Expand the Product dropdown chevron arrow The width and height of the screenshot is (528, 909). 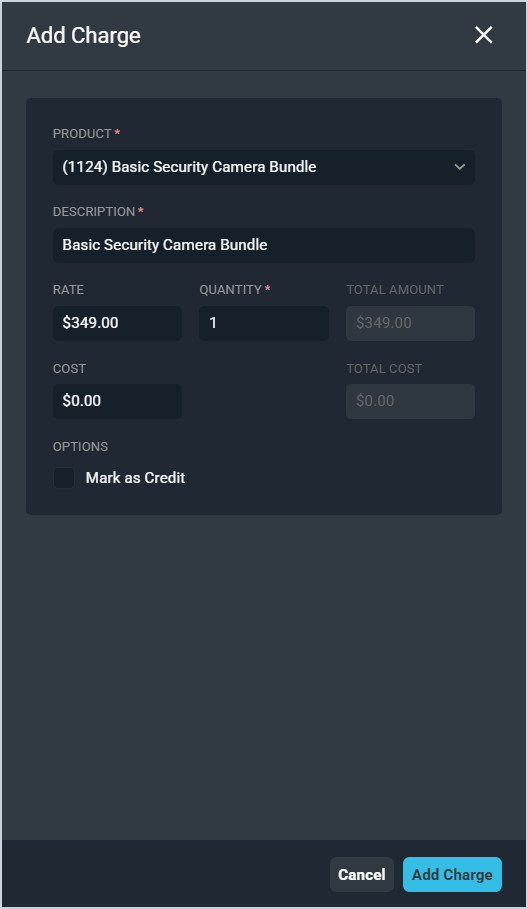pos(460,167)
